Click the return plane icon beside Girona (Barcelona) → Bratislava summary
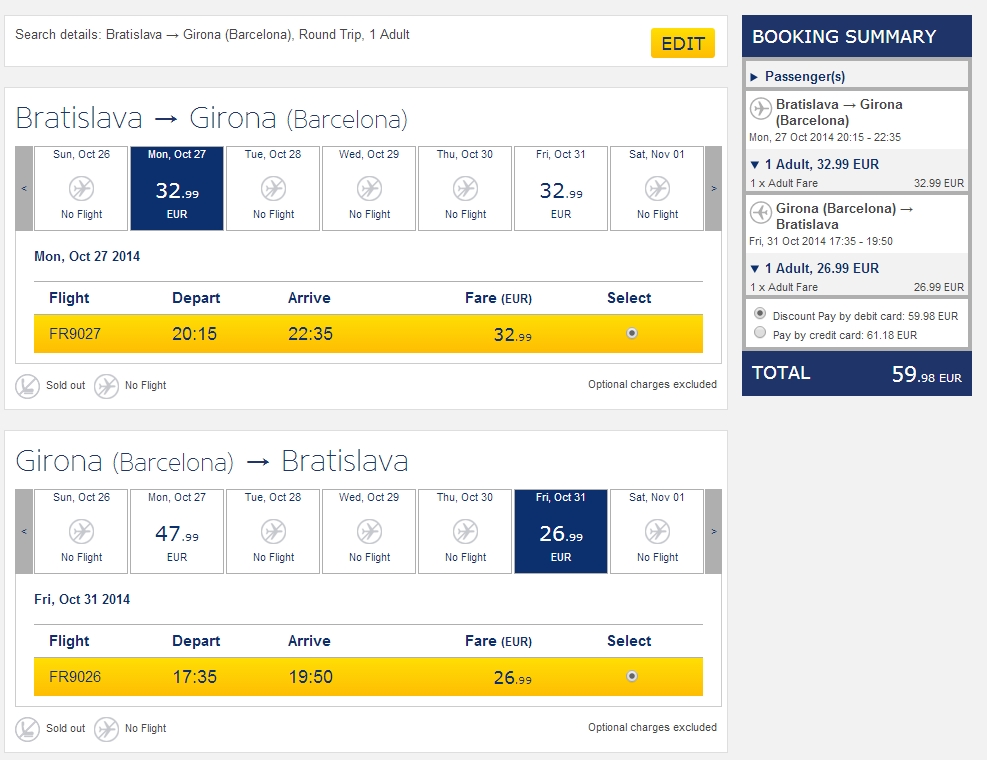987x760 pixels. tap(761, 212)
